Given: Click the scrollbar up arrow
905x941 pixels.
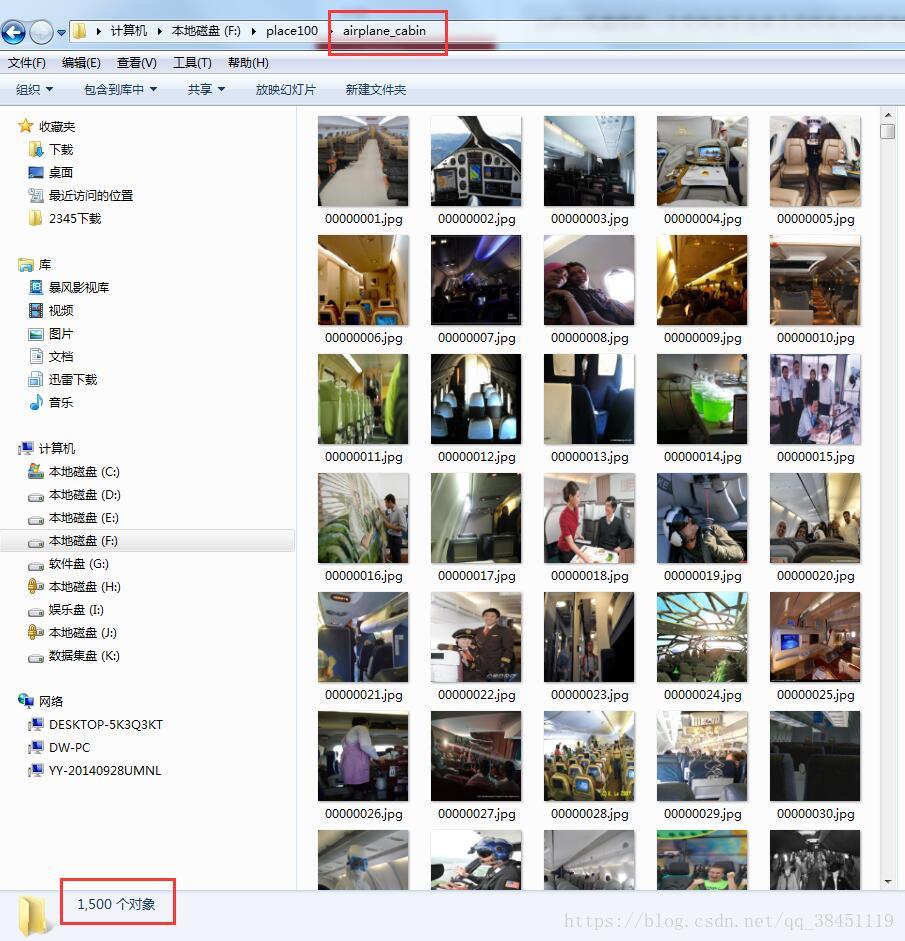Looking at the screenshot, I should tap(888, 115).
